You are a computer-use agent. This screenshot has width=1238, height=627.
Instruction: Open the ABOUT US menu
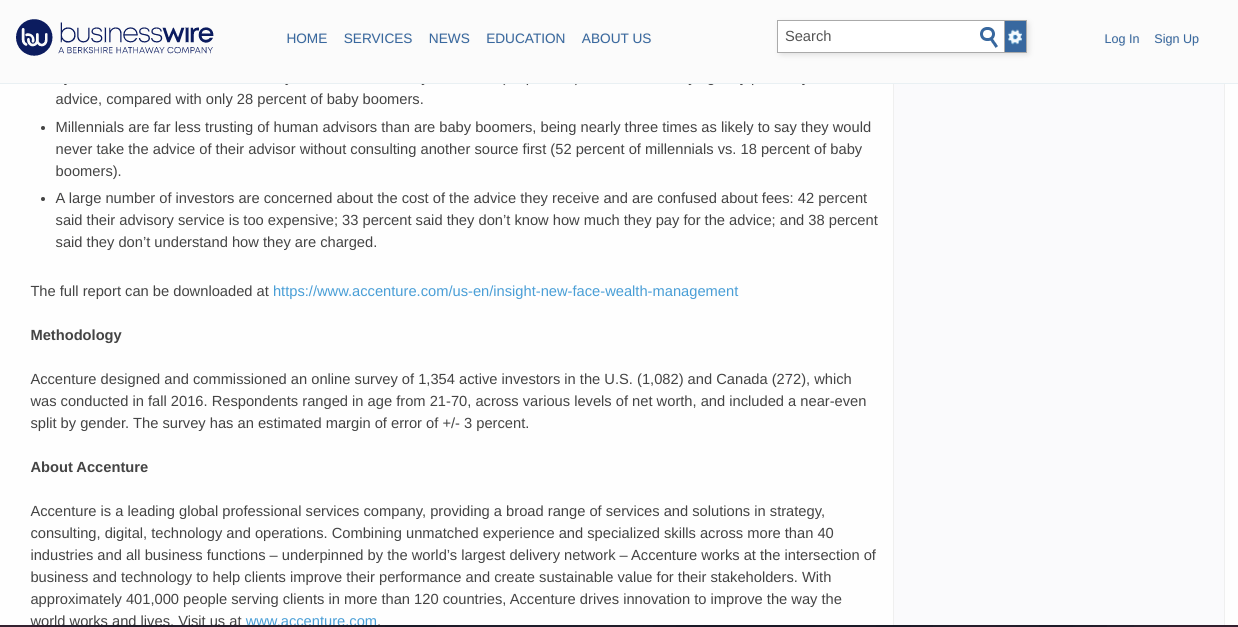(x=616, y=38)
